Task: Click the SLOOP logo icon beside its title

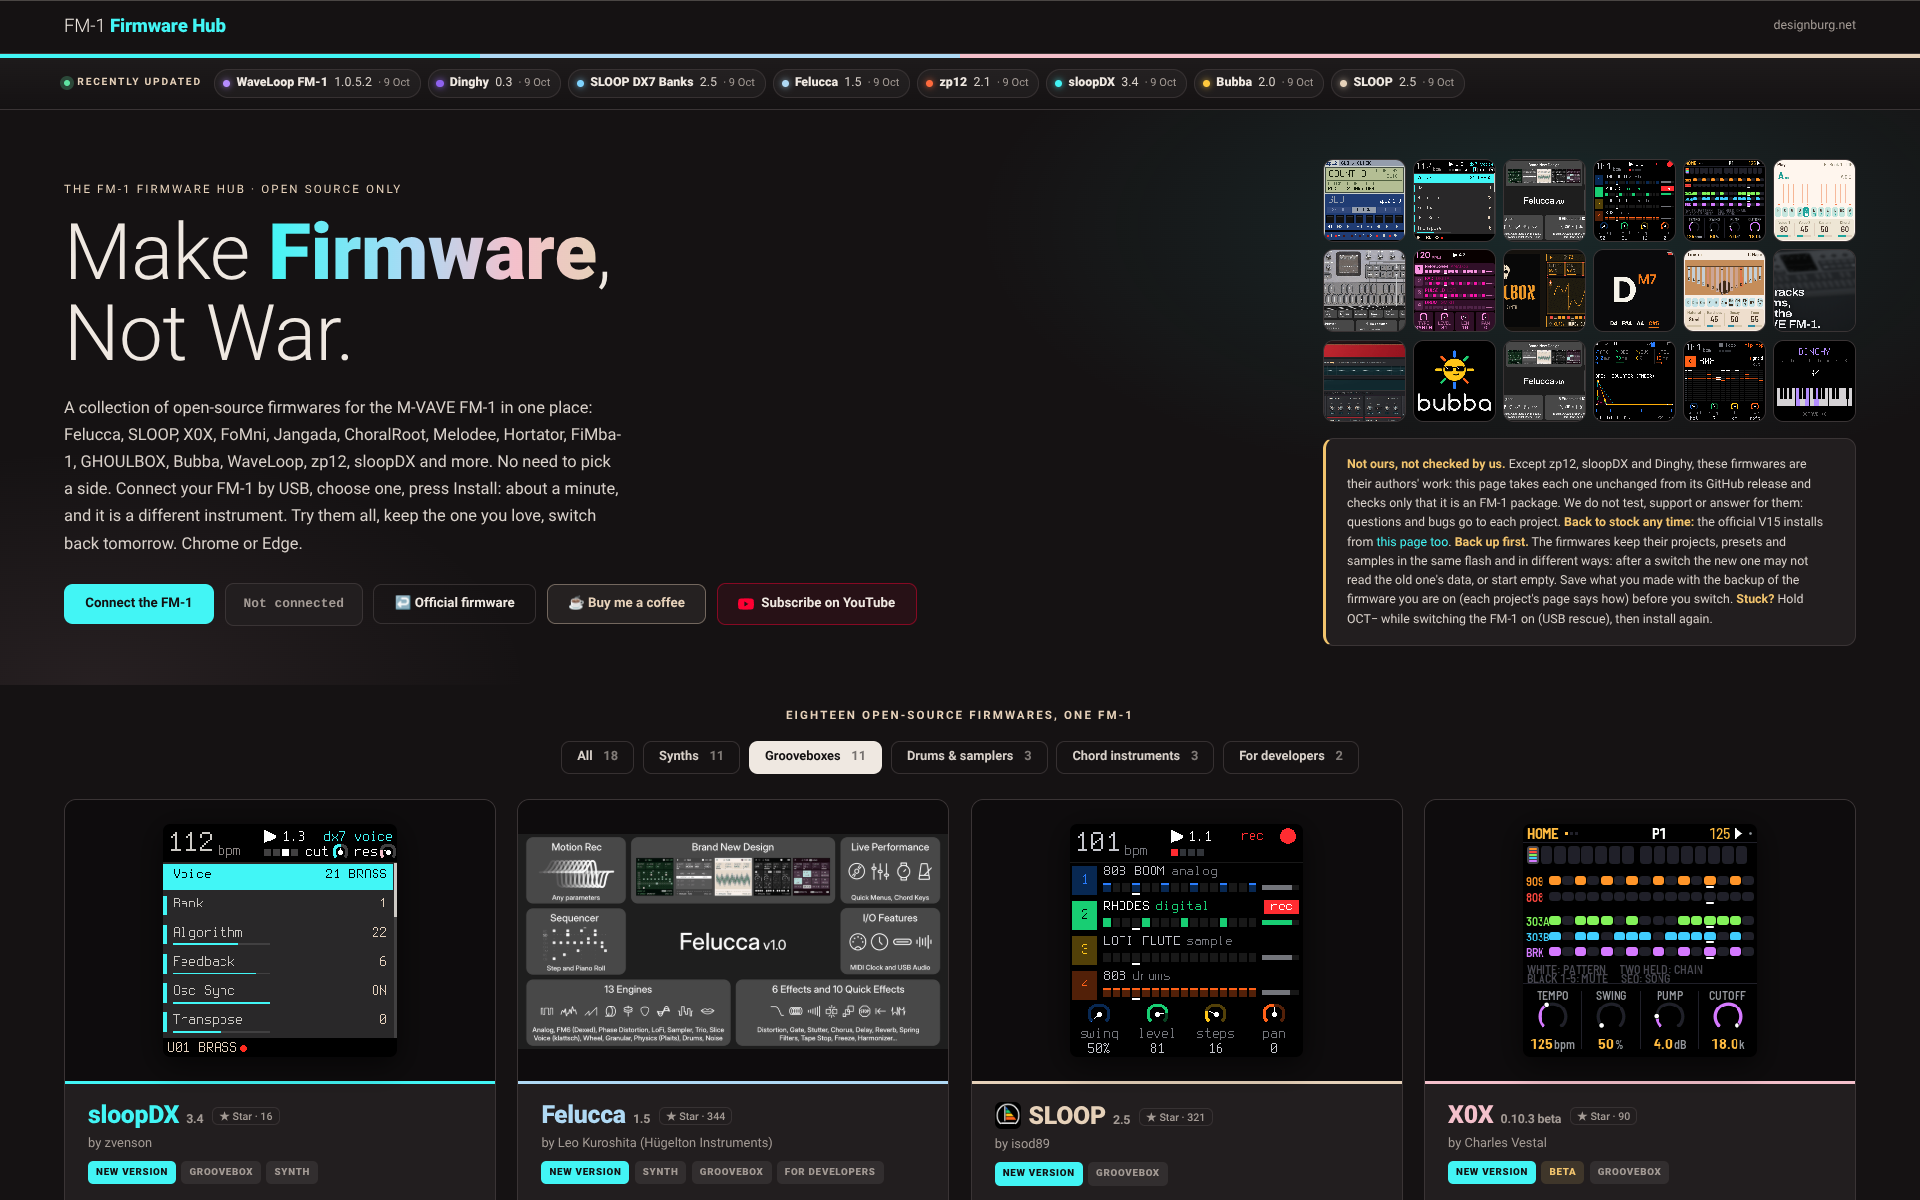Action: [x=1008, y=1114]
